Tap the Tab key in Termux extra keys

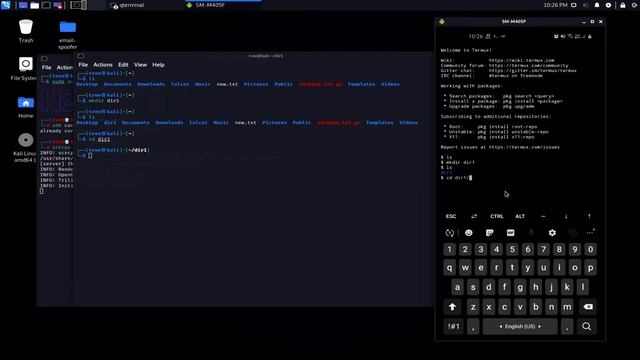[x=473, y=216]
